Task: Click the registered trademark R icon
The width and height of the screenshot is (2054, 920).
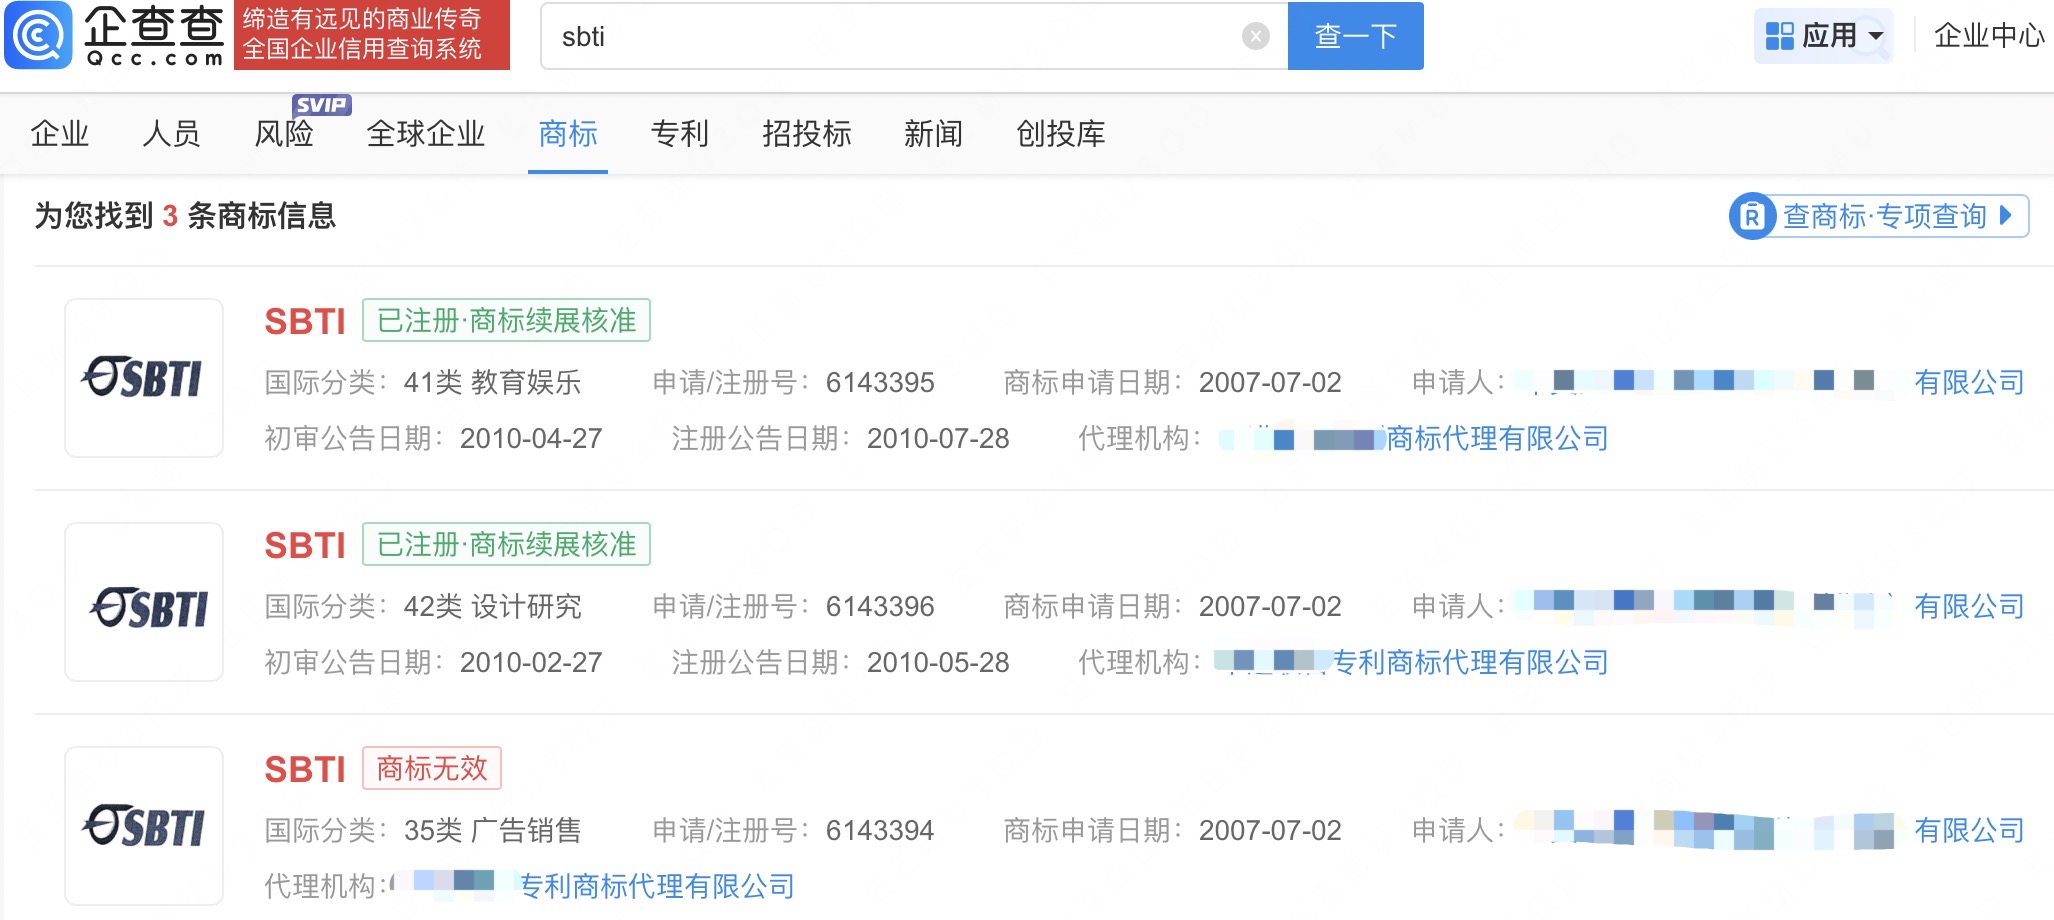Action: click(1752, 216)
